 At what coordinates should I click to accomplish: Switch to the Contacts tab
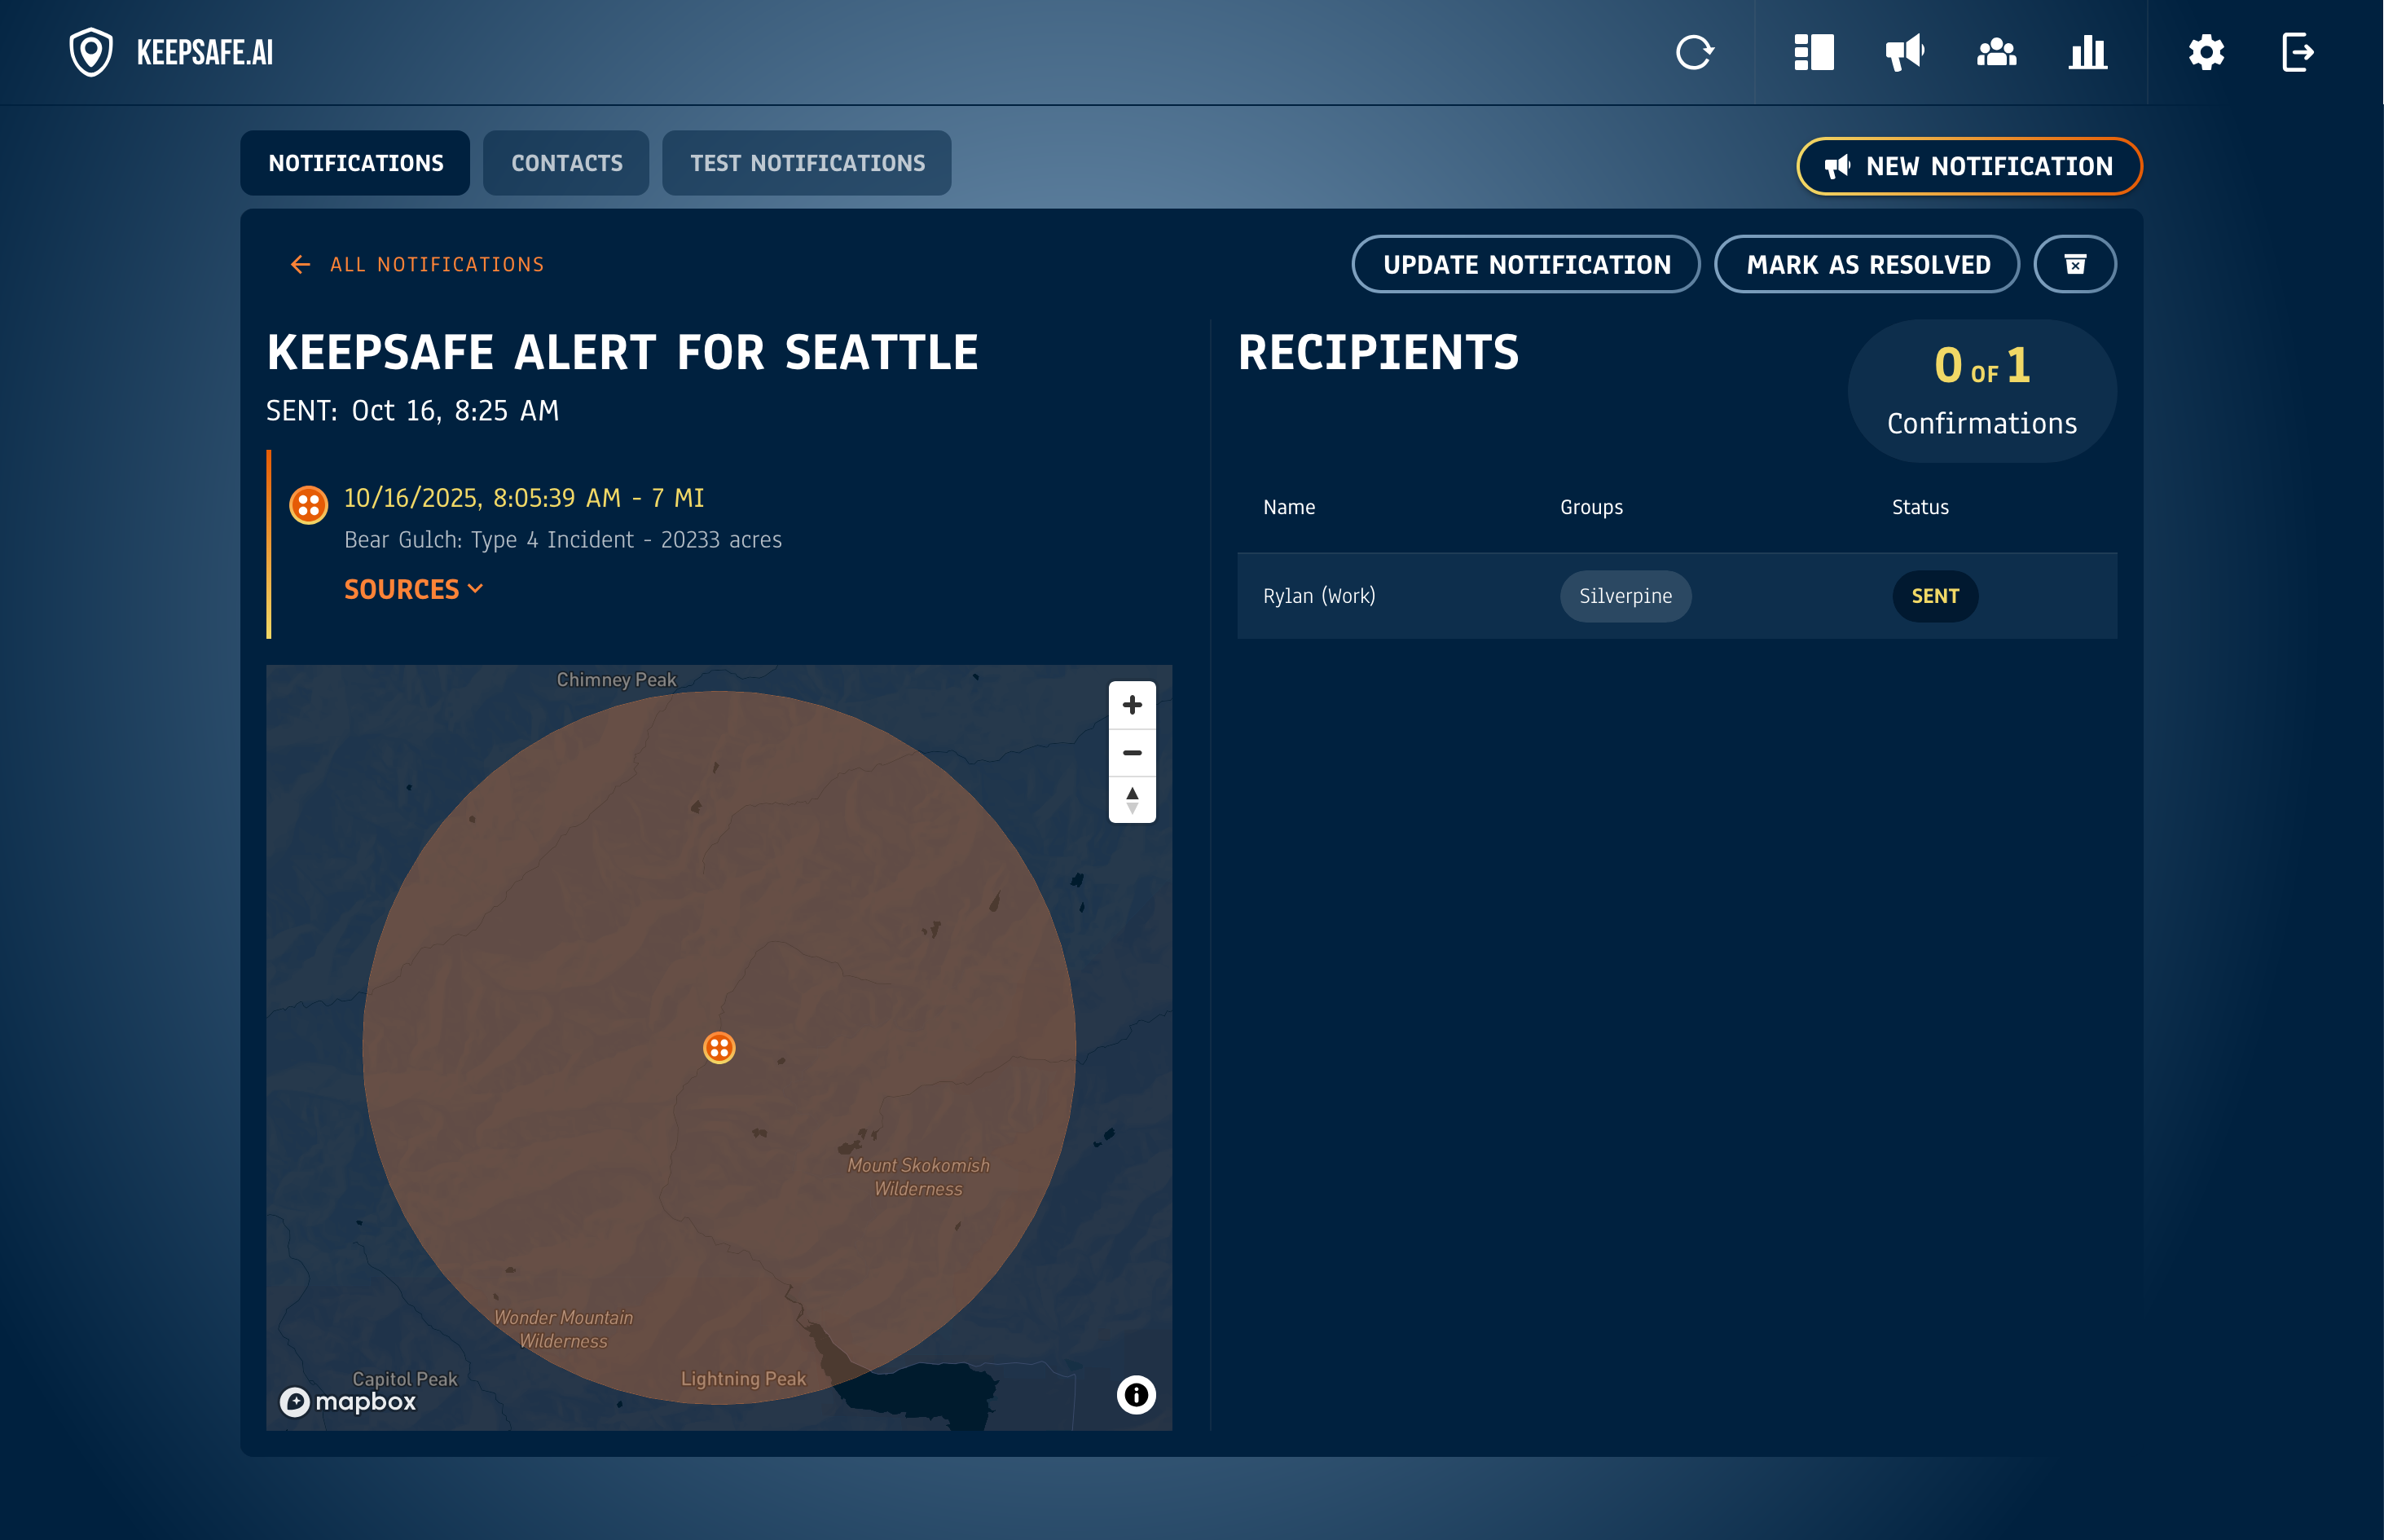tap(566, 163)
